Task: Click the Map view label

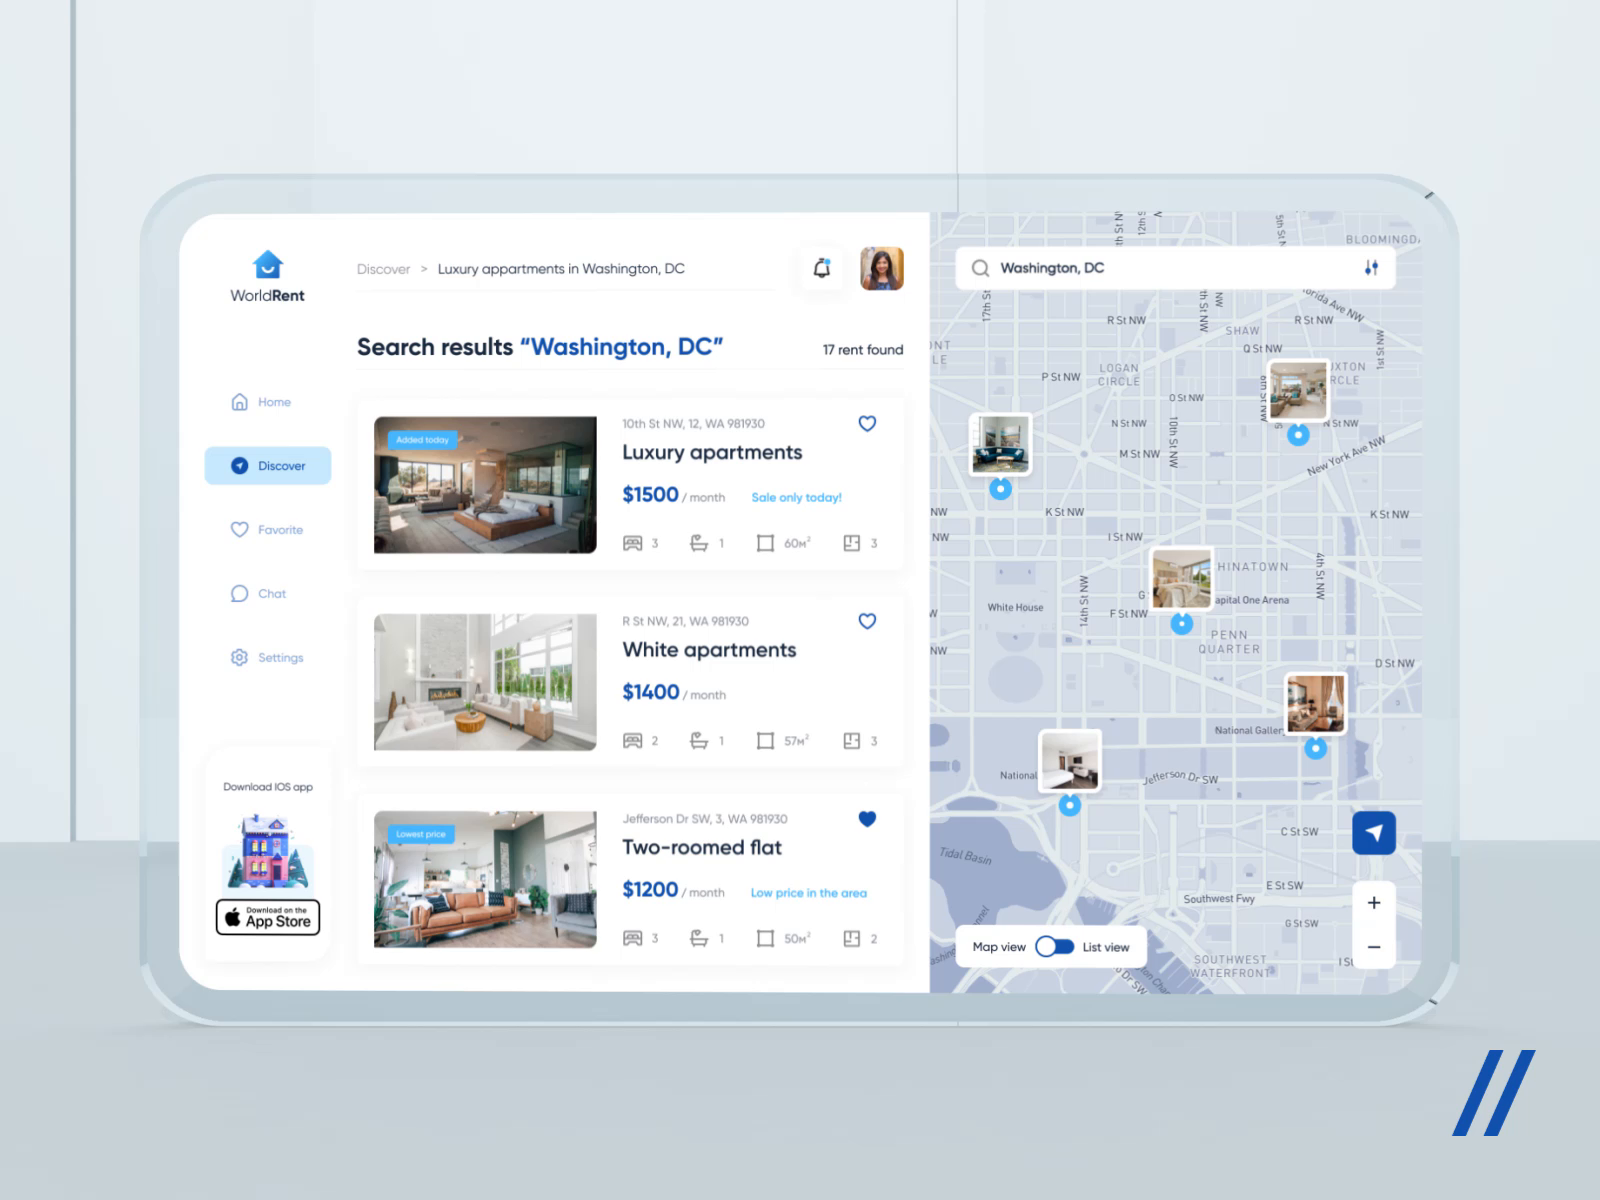Action: point(999,947)
